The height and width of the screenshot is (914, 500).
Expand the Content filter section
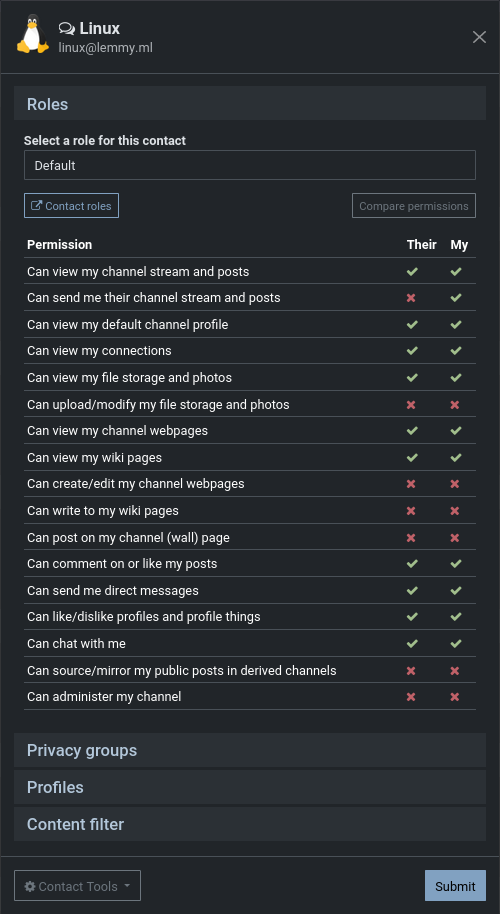(250, 825)
